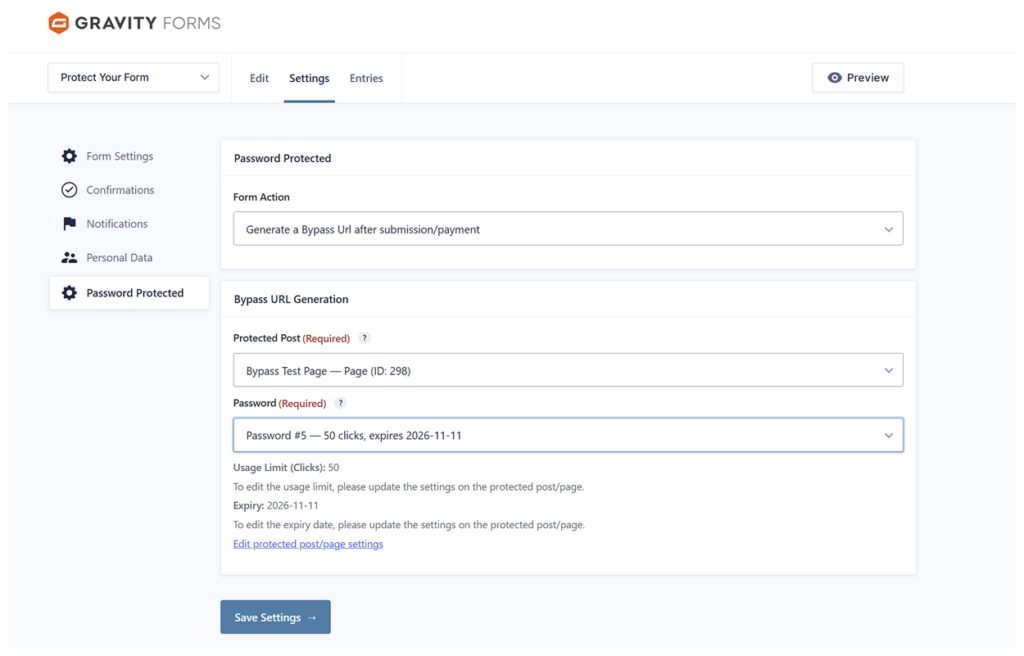Click the Personal Data people icon
The image size is (1024, 656).
(x=69, y=258)
